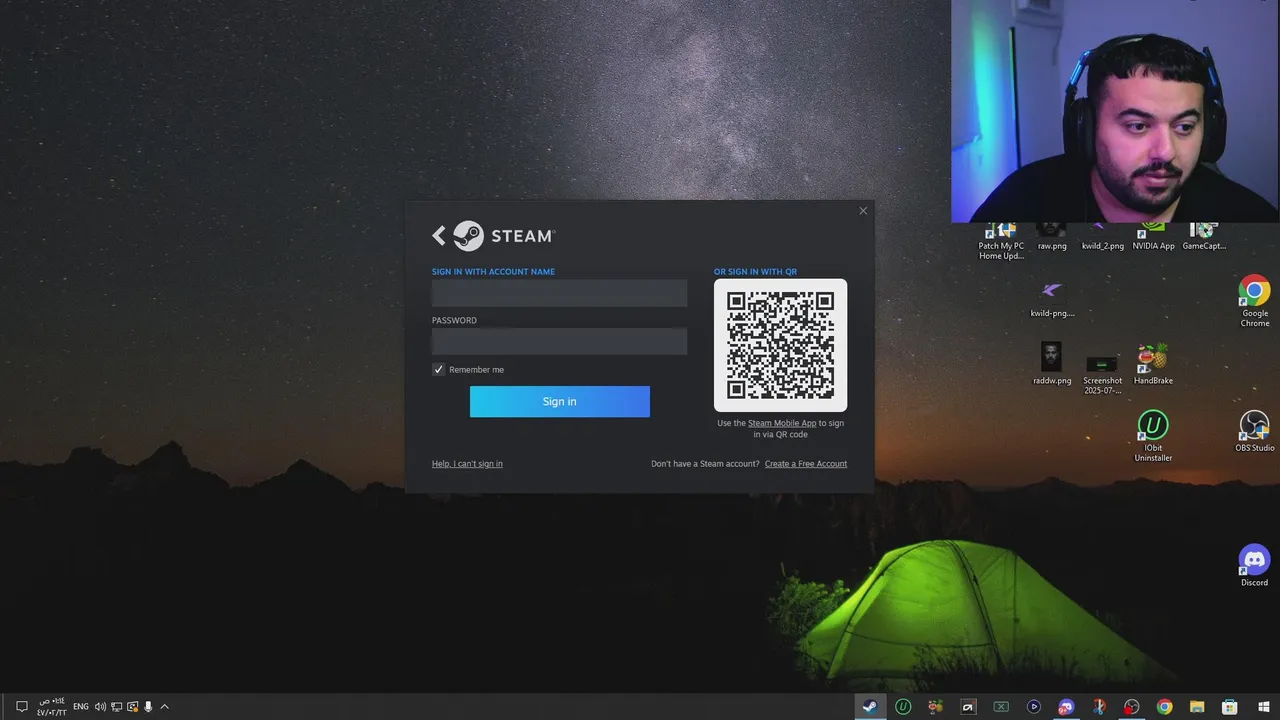
Task: Select the NVIDIA App desktop shortcut
Action: click(1153, 238)
